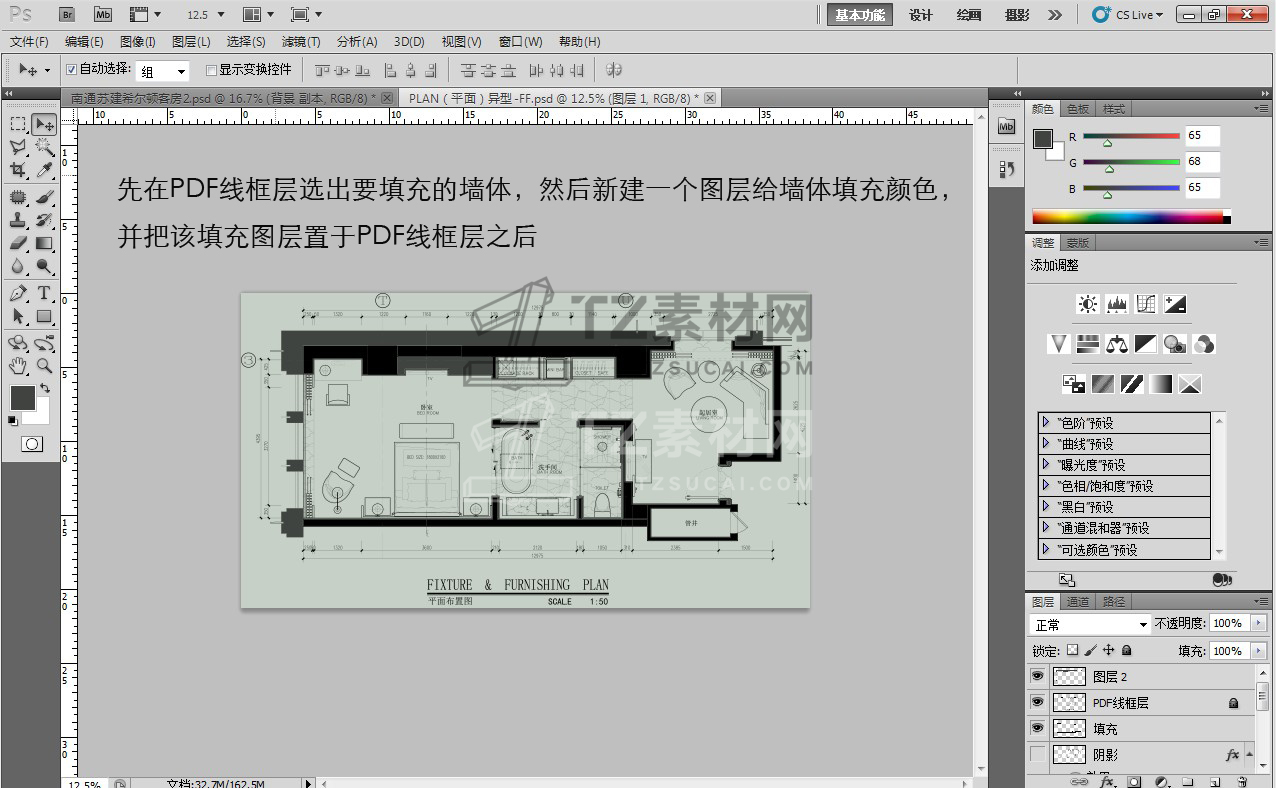Viewport: 1276px width, 788px height.
Task: Hide the PDF线框层 layer eye
Action: click(1037, 702)
